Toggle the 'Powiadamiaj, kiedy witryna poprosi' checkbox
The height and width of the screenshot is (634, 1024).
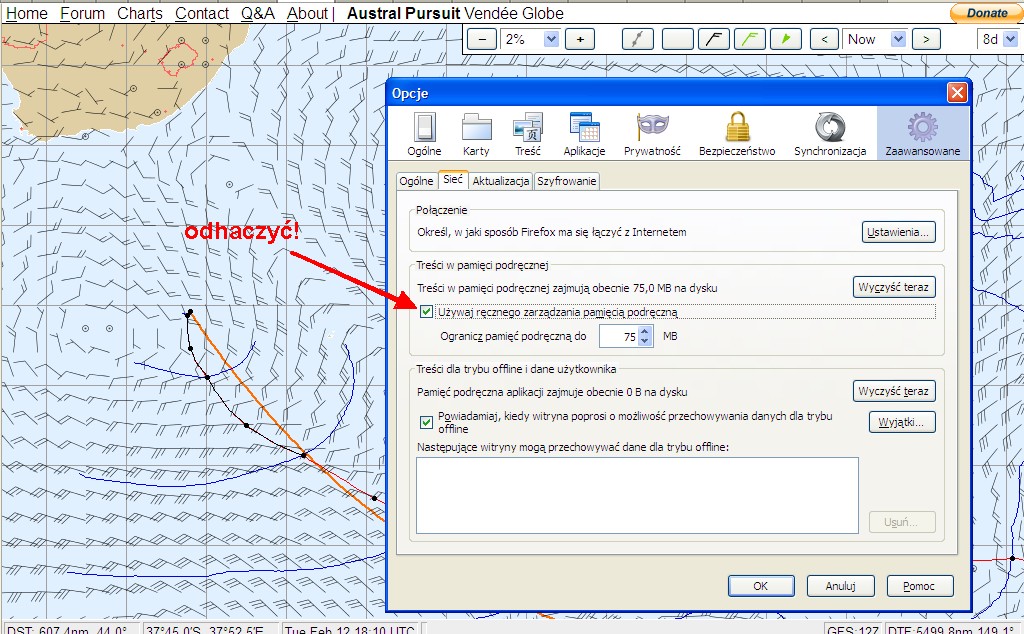(427, 421)
